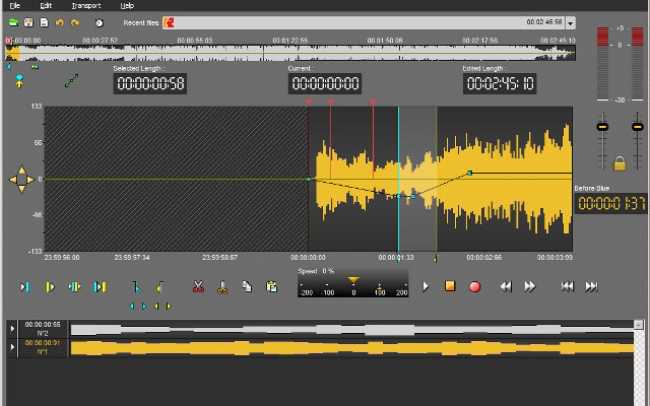Start recording with the red button
This screenshot has width=650, height=406.
(474, 287)
